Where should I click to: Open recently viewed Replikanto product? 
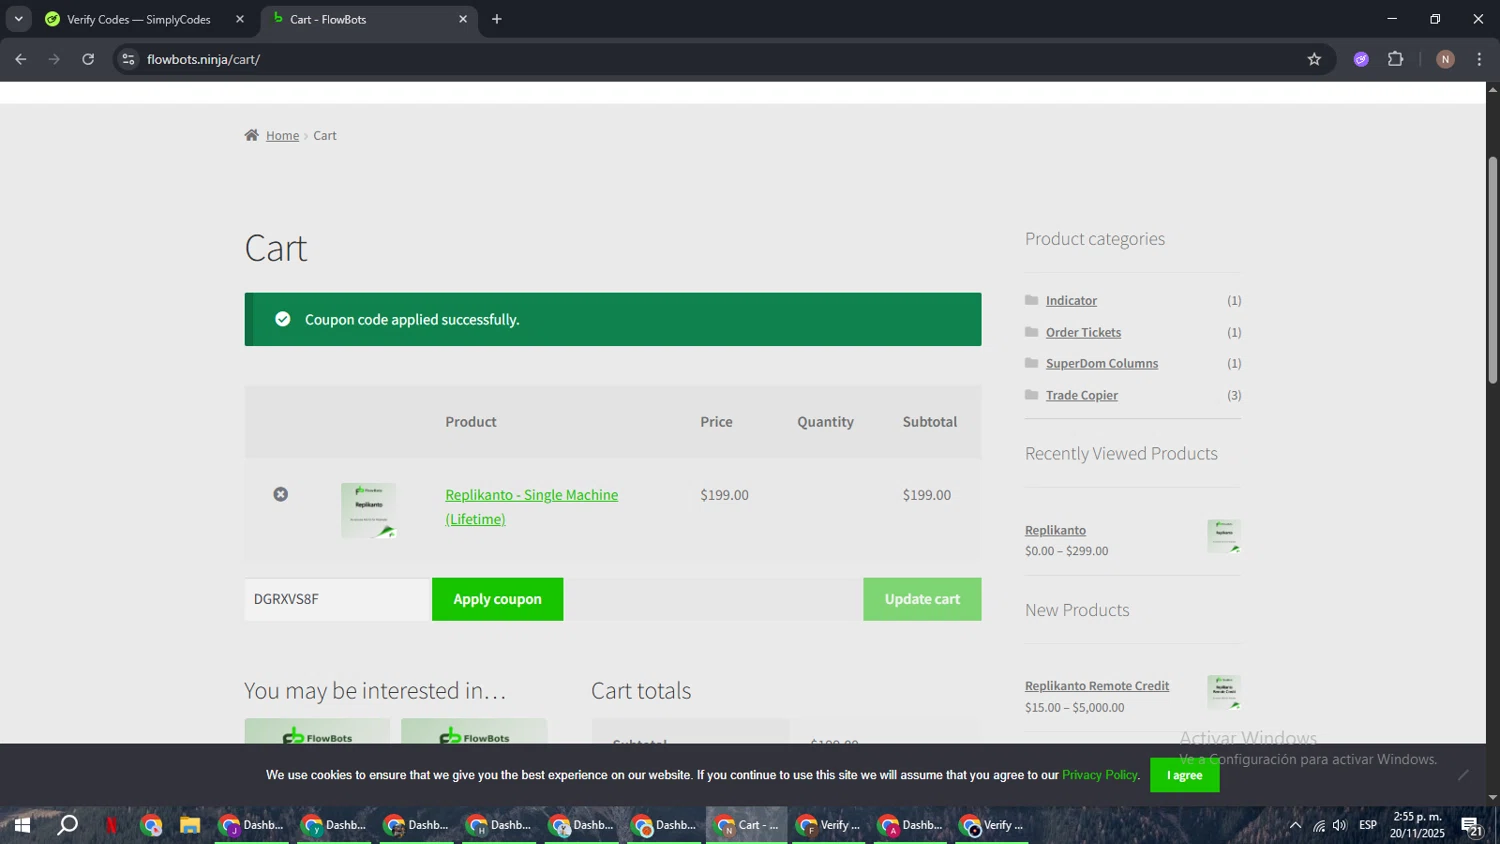click(x=1055, y=530)
